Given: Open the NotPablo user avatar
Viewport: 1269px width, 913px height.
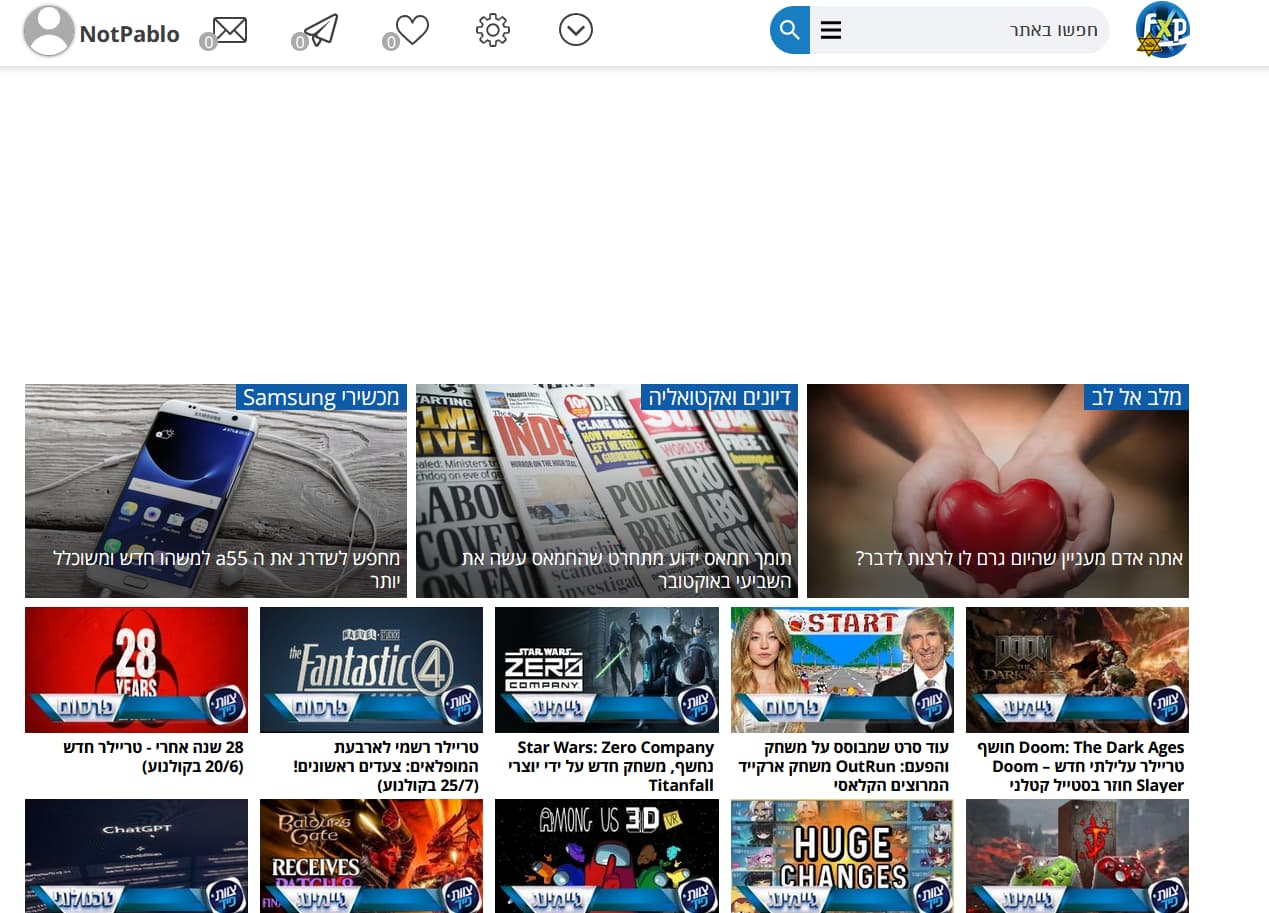Looking at the screenshot, I should point(48,31).
